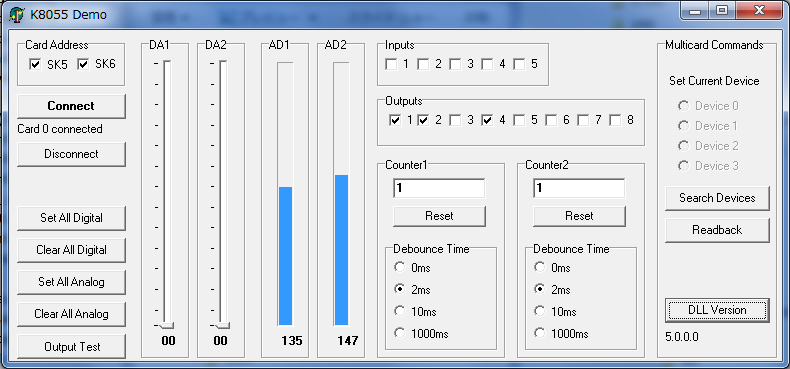Toggle the SK6 card address checkbox
The image size is (790, 369).
[x=83, y=65]
